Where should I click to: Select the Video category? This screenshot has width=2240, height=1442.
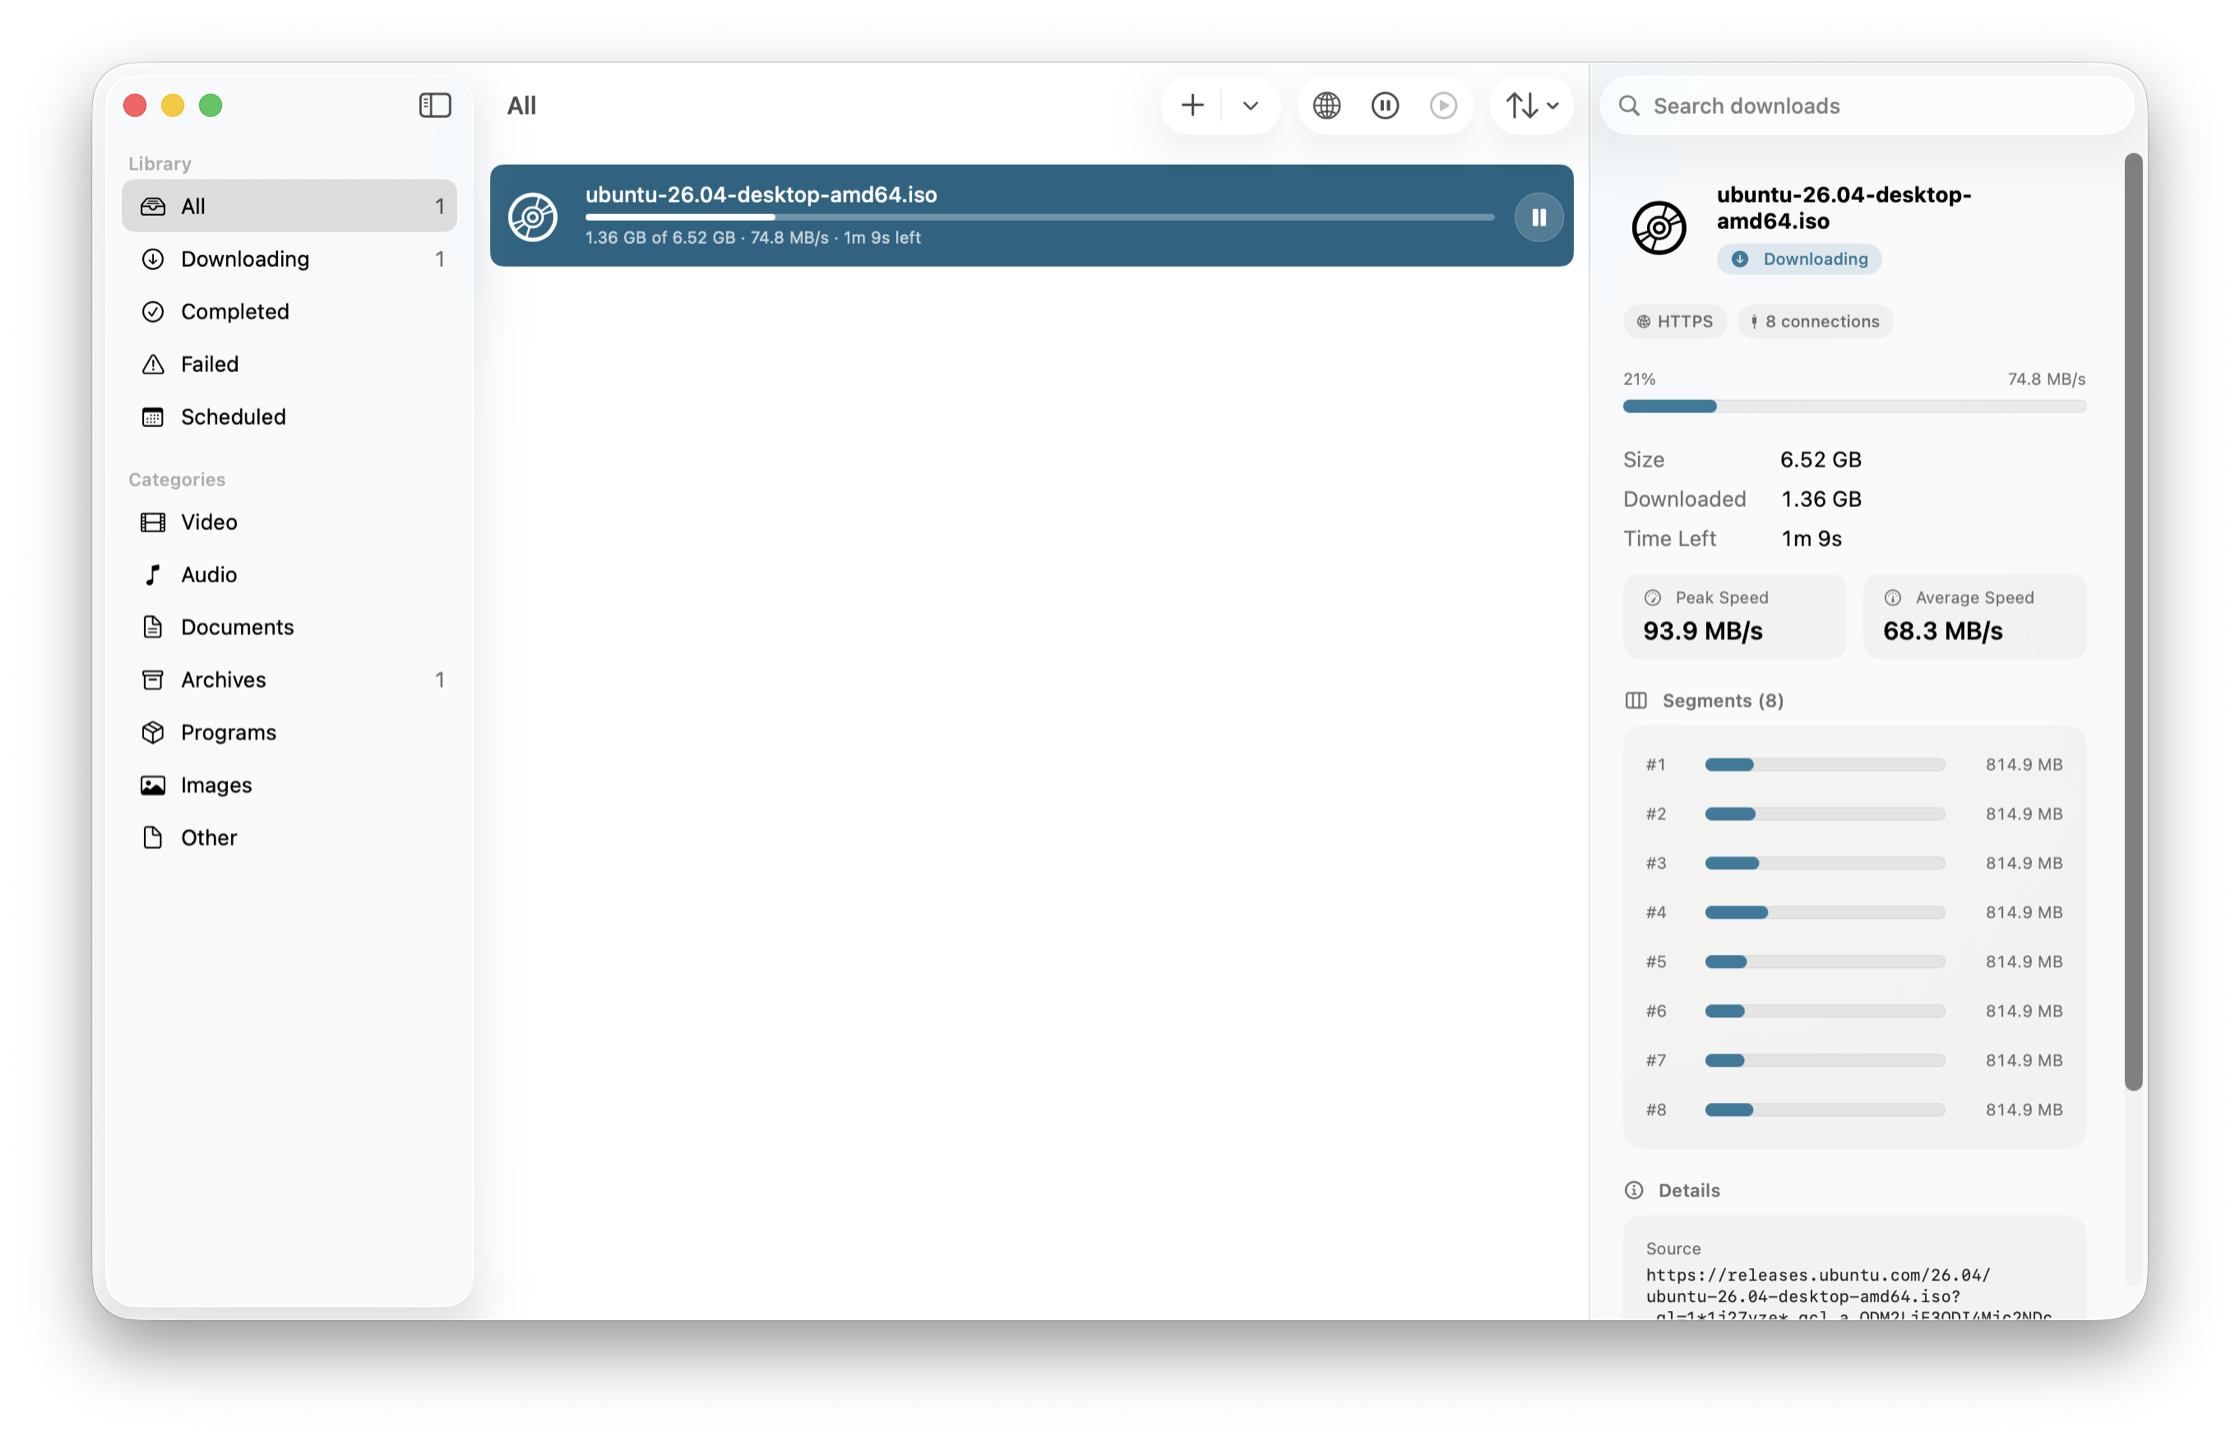tap(289, 522)
